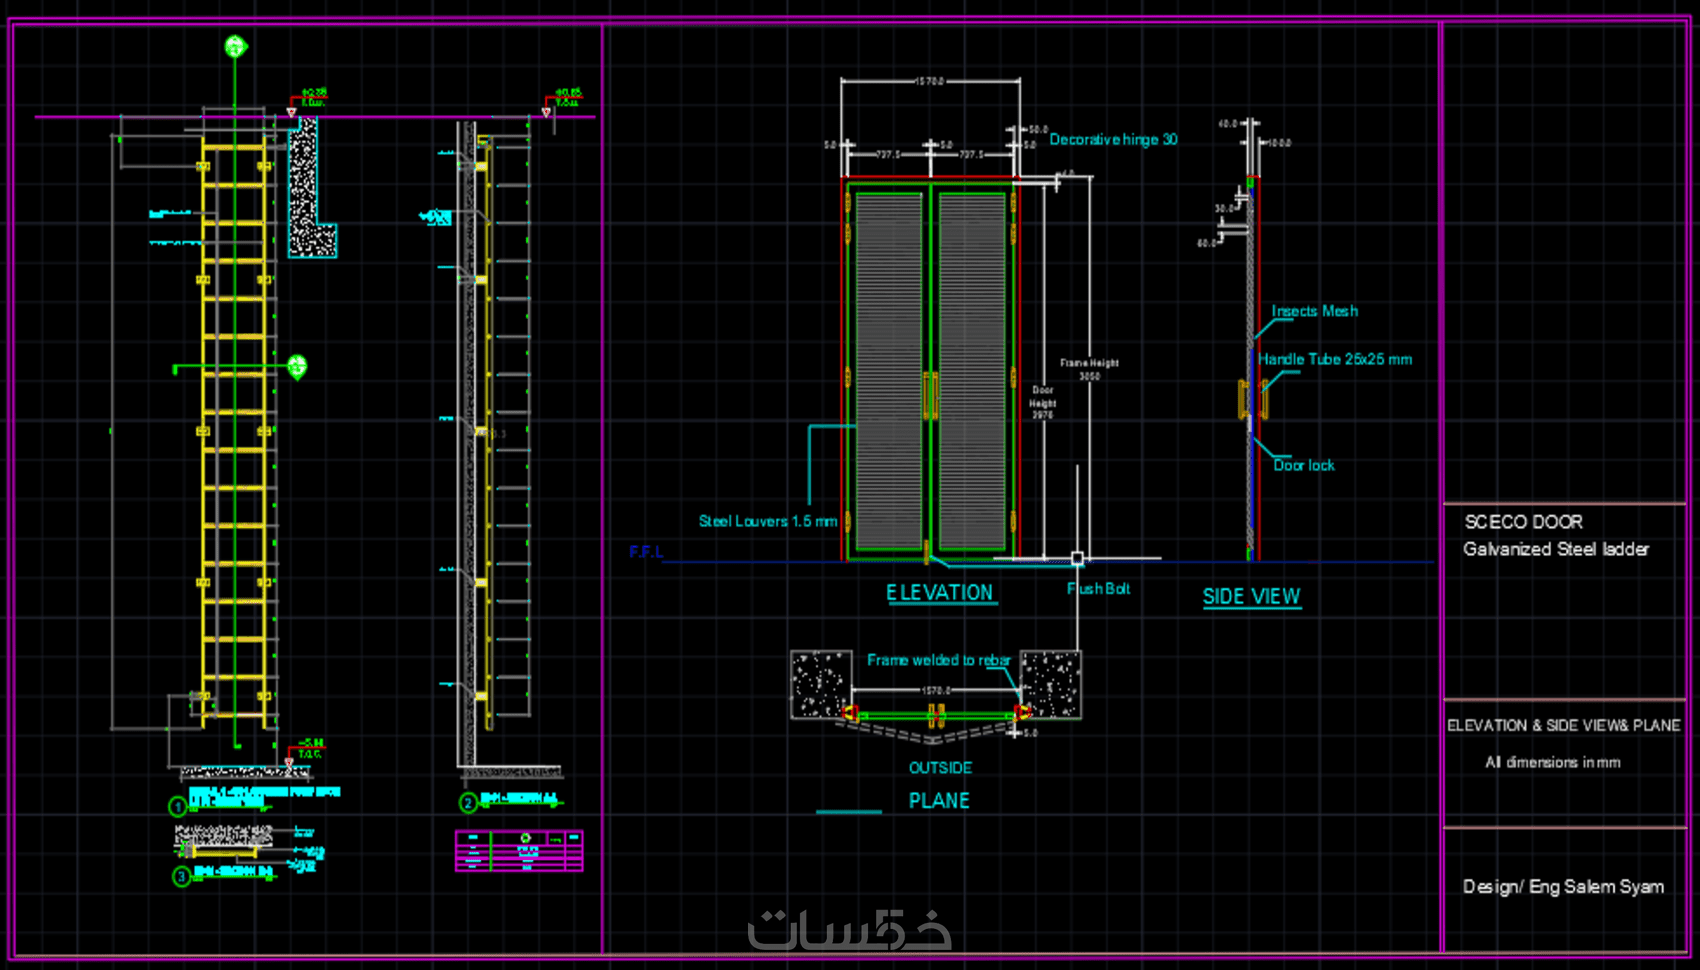The image size is (1700, 970).
Task: Select the circled number 3 detail tag
Action: coord(181,877)
